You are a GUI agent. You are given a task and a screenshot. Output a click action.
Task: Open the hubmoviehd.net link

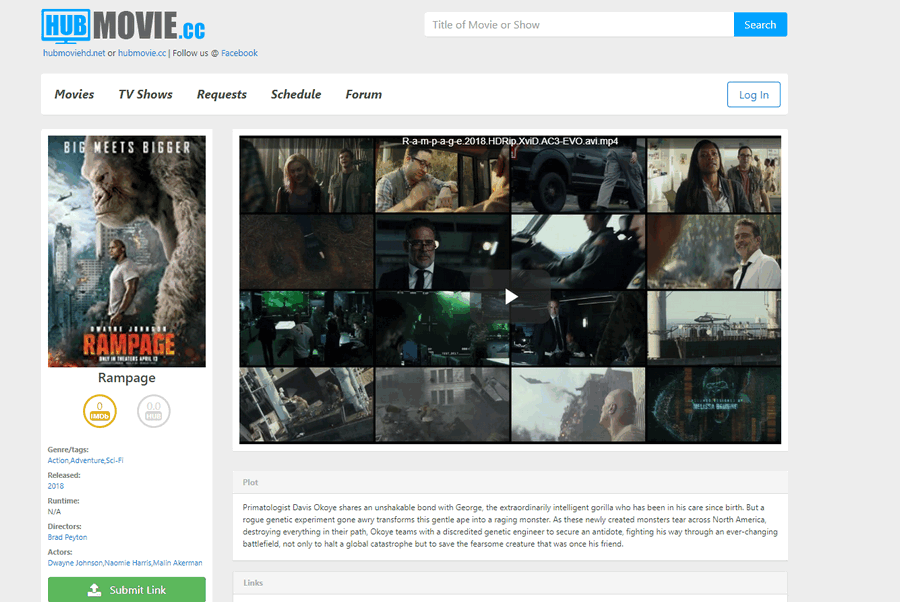tap(74, 53)
